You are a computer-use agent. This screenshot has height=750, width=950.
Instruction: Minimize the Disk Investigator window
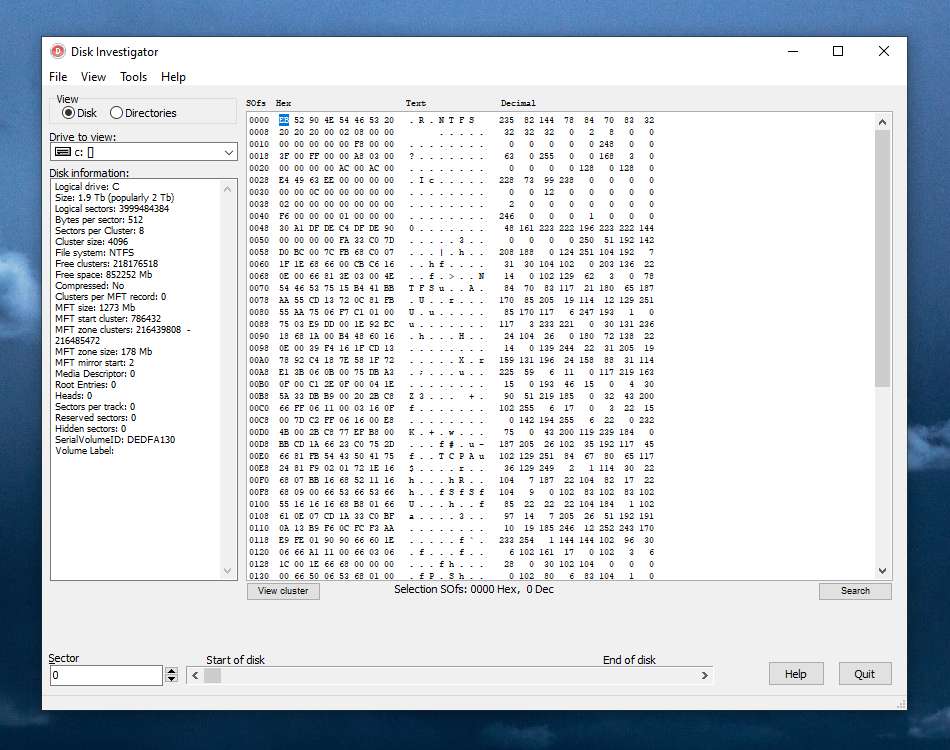[x=793, y=51]
